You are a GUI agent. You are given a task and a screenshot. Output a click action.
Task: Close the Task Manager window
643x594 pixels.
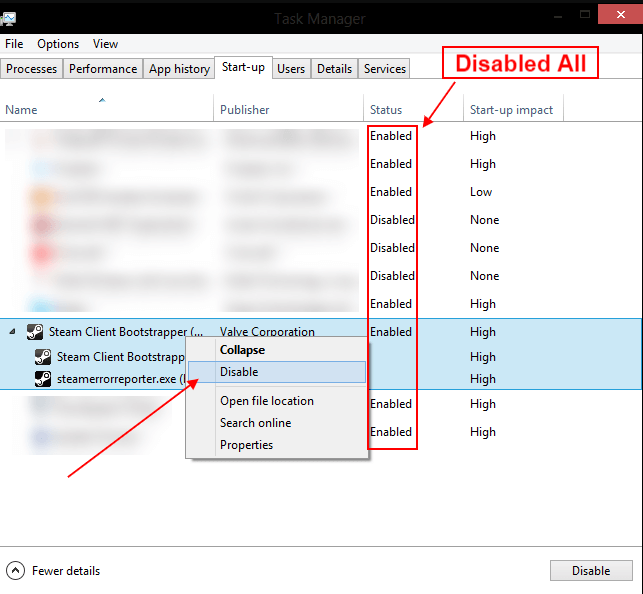click(x=620, y=15)
